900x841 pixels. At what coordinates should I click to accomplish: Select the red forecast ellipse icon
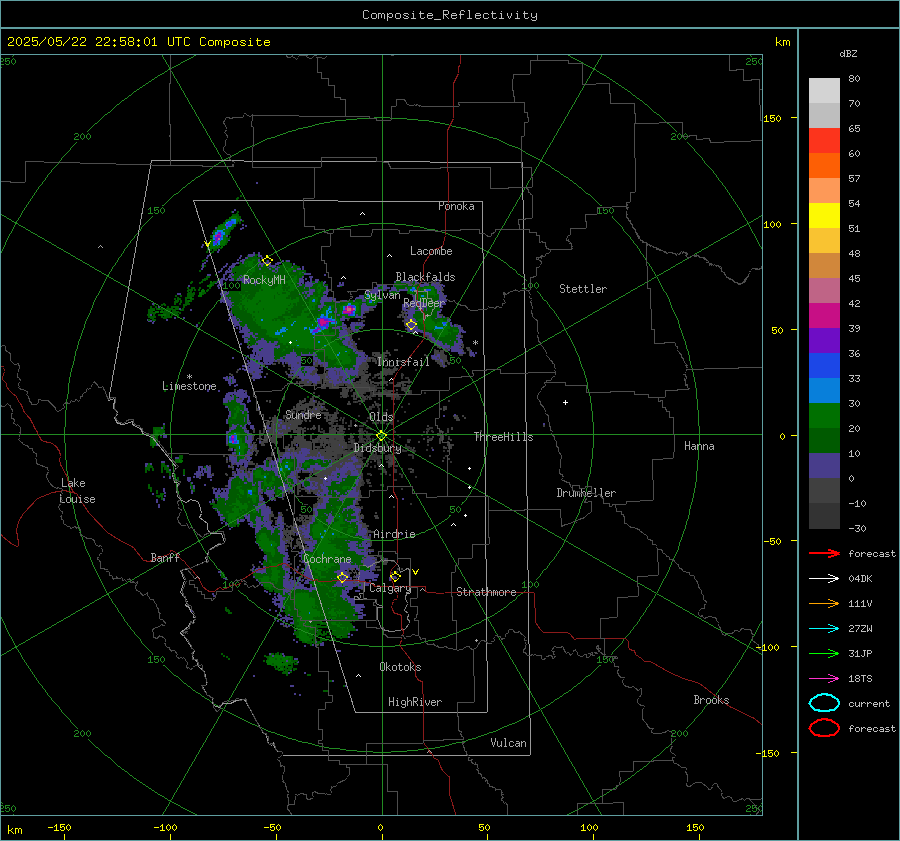824,728
